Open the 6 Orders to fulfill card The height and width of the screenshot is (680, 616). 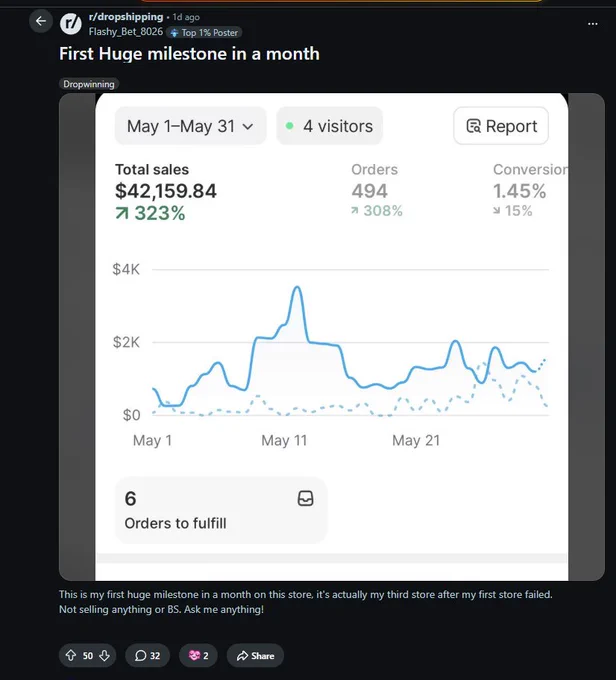[221, 510]
